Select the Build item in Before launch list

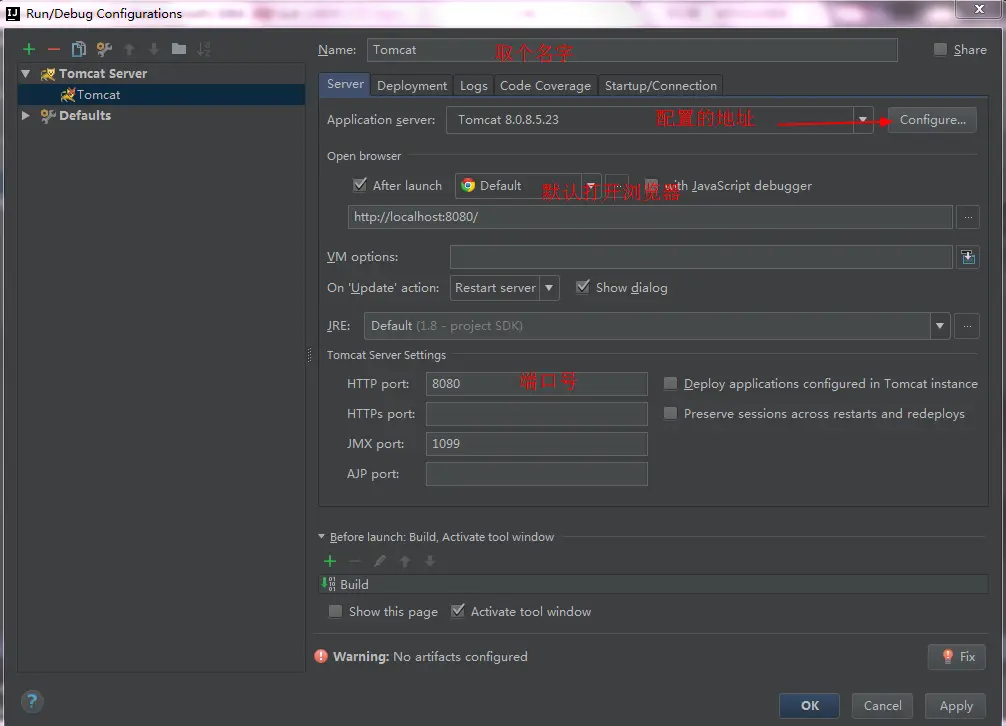pos(653,584)
